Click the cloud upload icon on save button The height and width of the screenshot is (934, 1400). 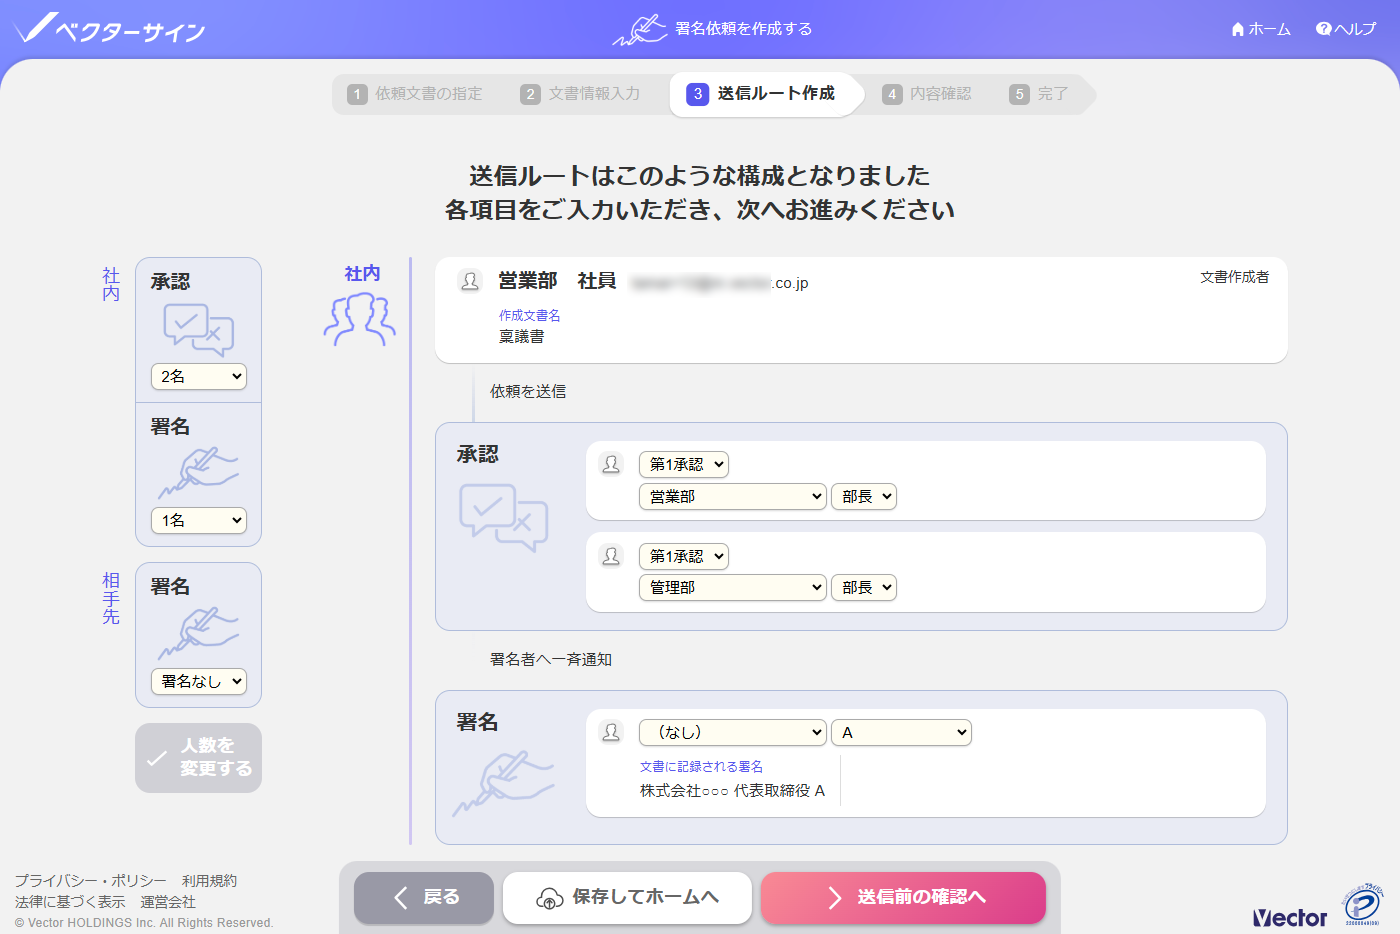tap(550, 898)
